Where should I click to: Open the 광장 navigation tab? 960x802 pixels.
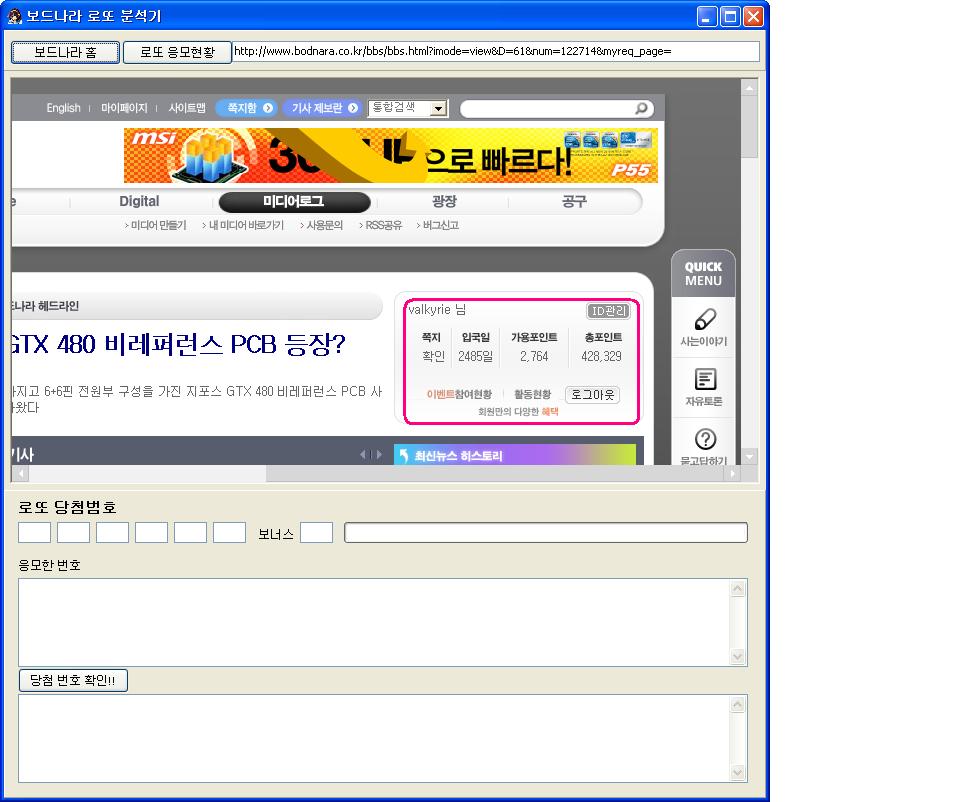[x=444, y=202]
